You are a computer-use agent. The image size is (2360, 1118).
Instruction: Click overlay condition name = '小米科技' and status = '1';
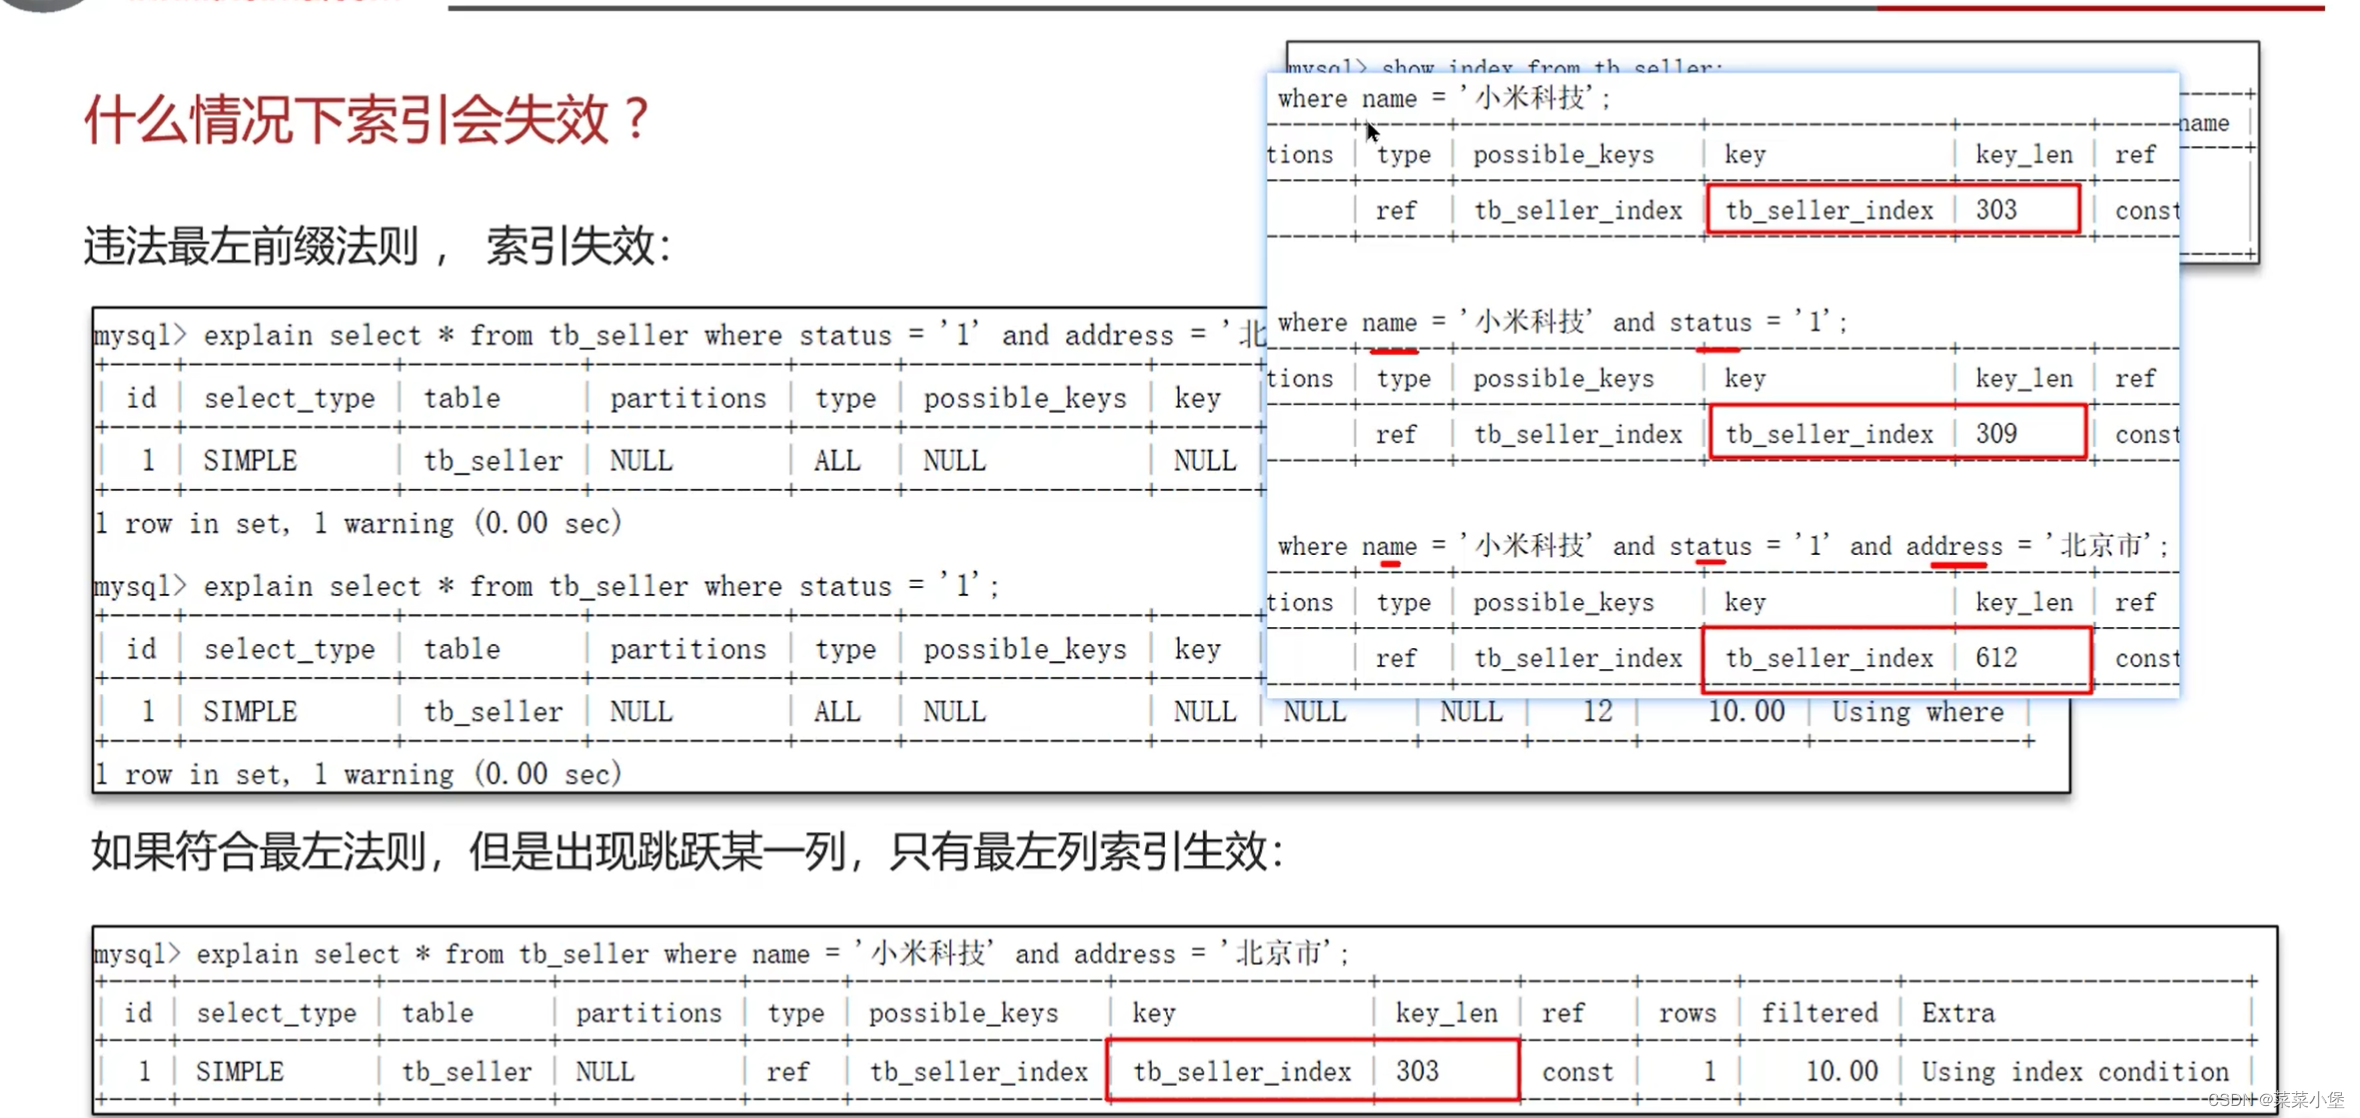(x=1563, y=322)
